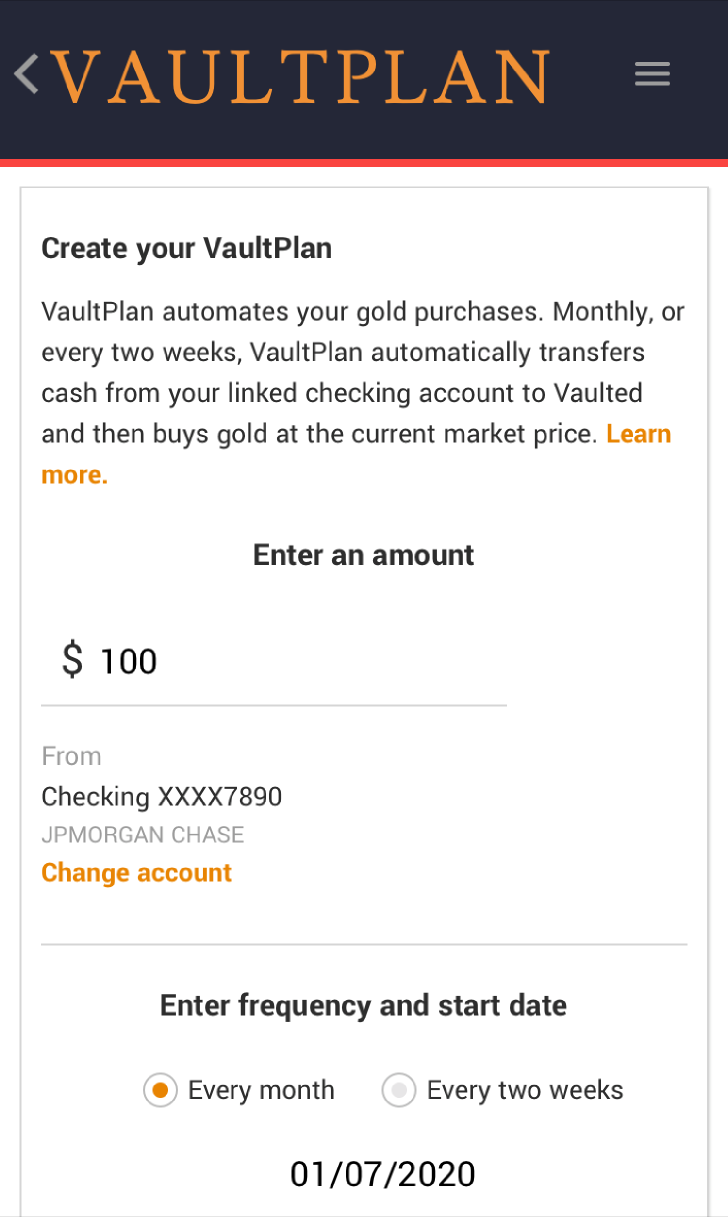Click the JPMORGAN CHASE bank label
This screenshot has width=728, height=1217.
143,835
